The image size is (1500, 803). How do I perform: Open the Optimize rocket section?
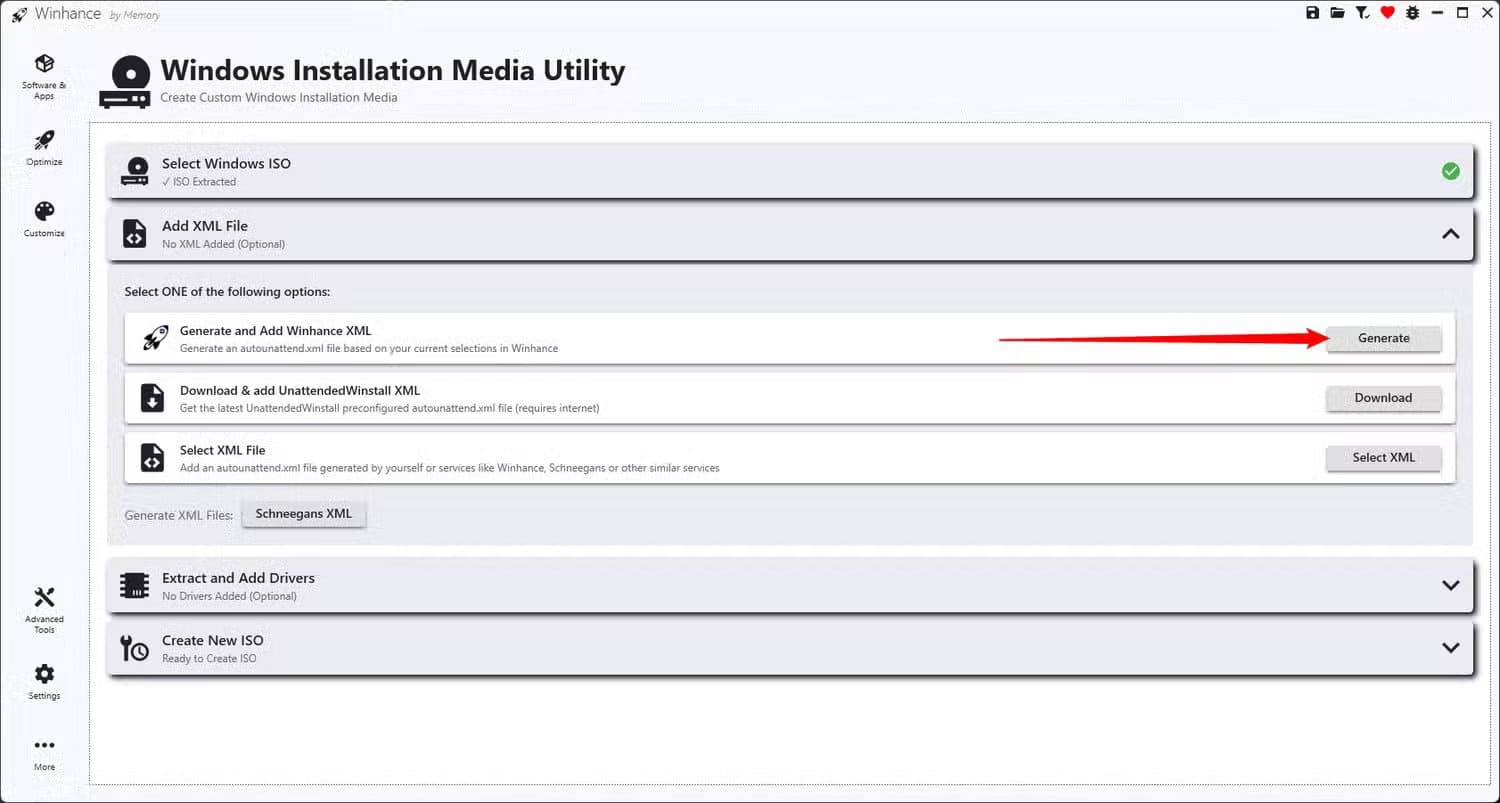point(44,148)
